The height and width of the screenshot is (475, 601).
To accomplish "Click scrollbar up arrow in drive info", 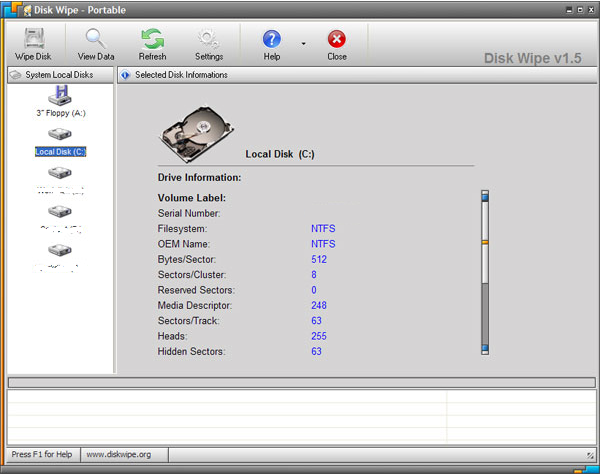I will tap(485, 196).
